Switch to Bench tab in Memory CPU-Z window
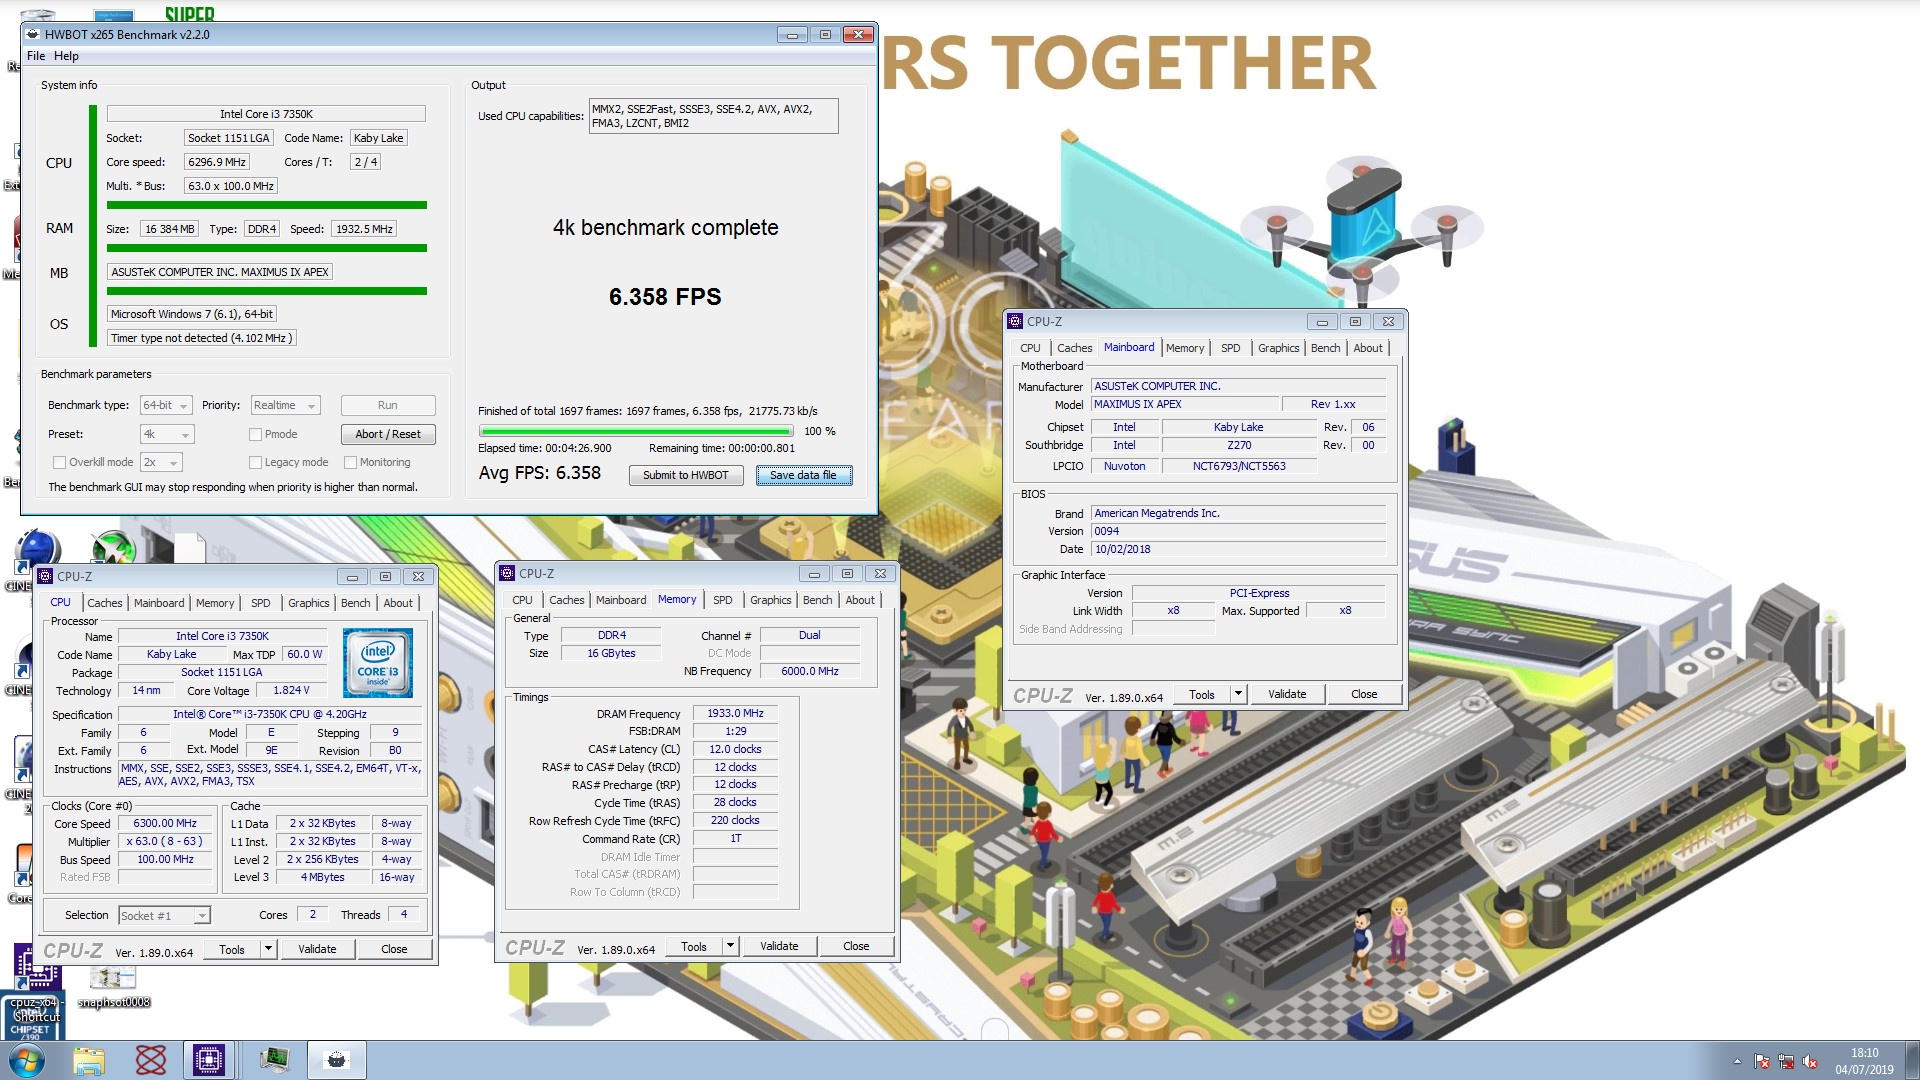This screenshot has height=1080, width=1920. coord(817,600)
